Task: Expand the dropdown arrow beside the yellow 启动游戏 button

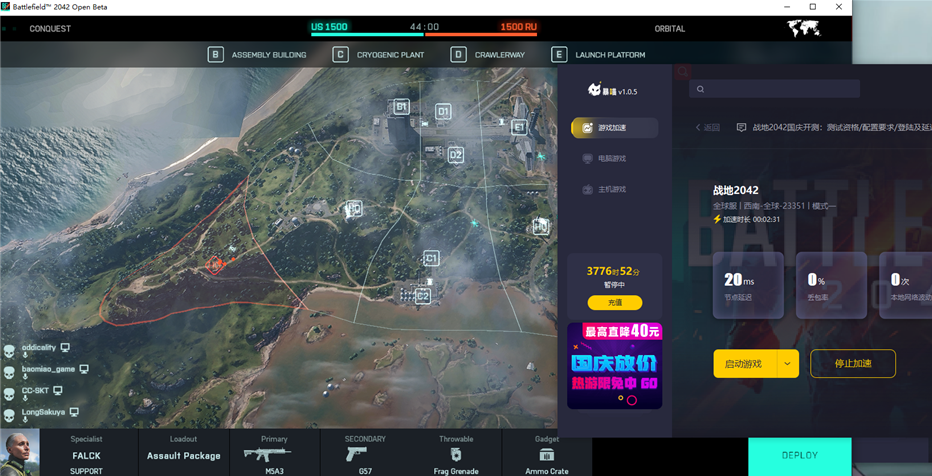Action: pos(788,364)
